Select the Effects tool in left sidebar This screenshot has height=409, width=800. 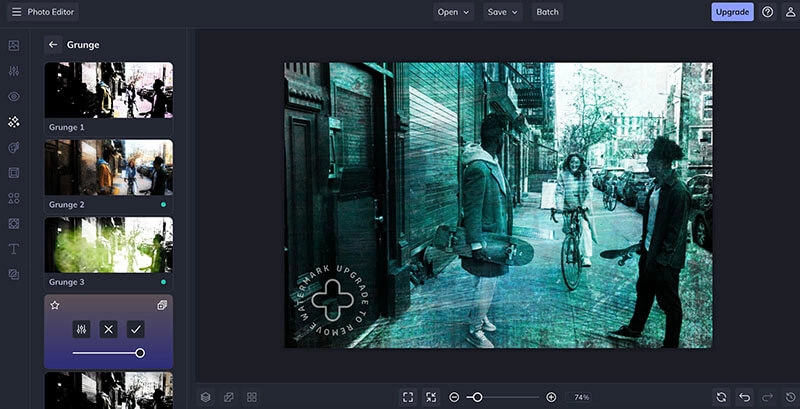[x=14, y=122]
